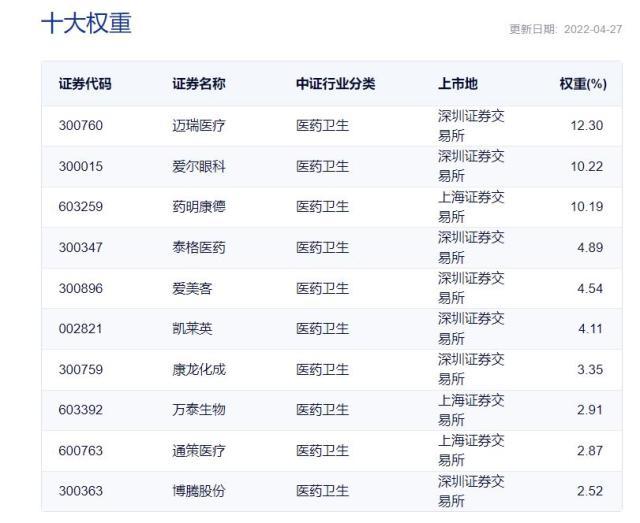Open the 迈瑞医疗 security name
This screenshot has width=640, height=523.
(198, 126)
